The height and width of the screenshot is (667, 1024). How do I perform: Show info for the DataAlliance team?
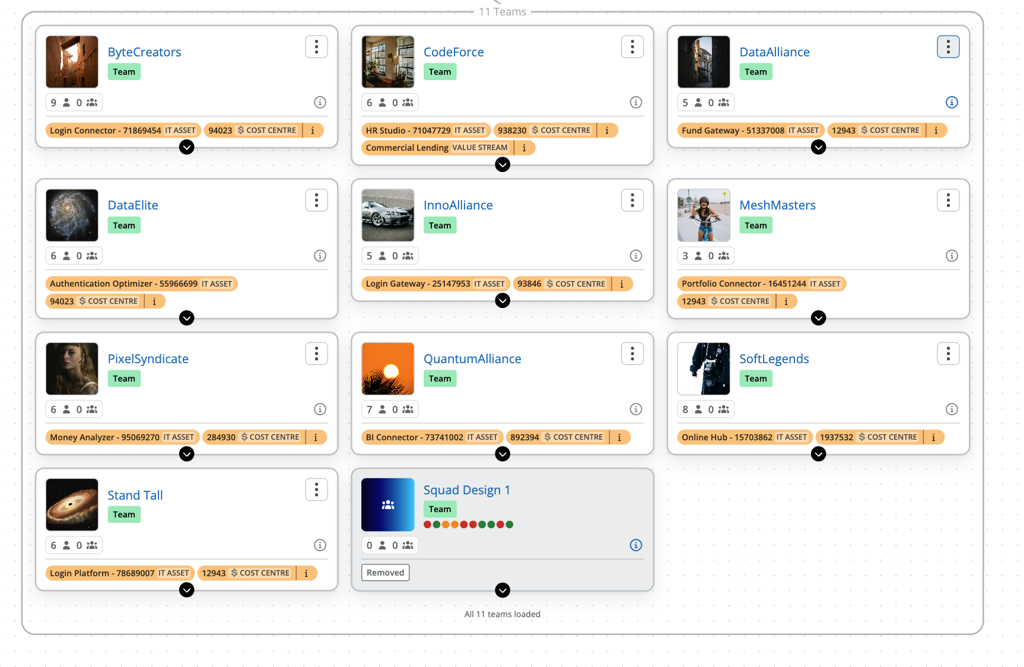(x=952, y=102)
